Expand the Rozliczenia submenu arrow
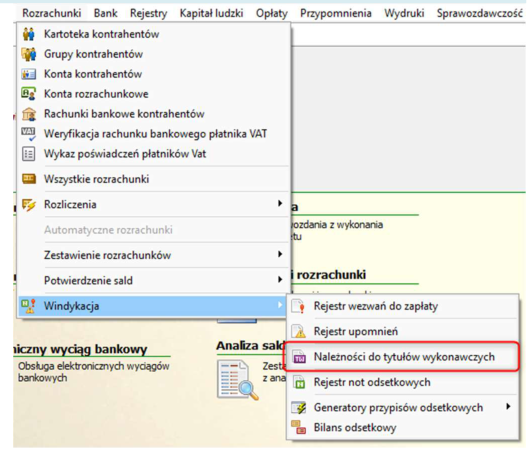Screen dimensions: 527x450 [280, 203]
